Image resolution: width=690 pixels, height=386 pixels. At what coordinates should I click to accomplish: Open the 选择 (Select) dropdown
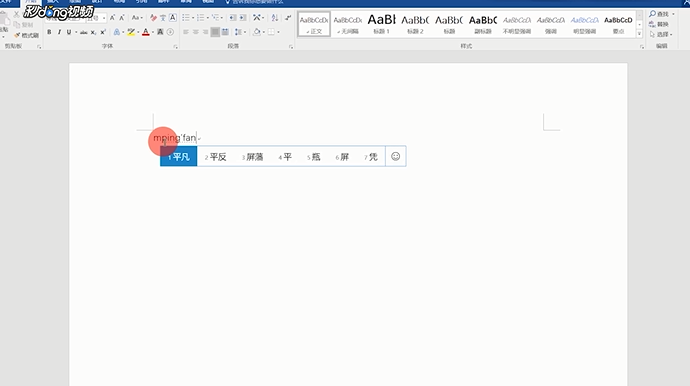(x=661, y=34)
